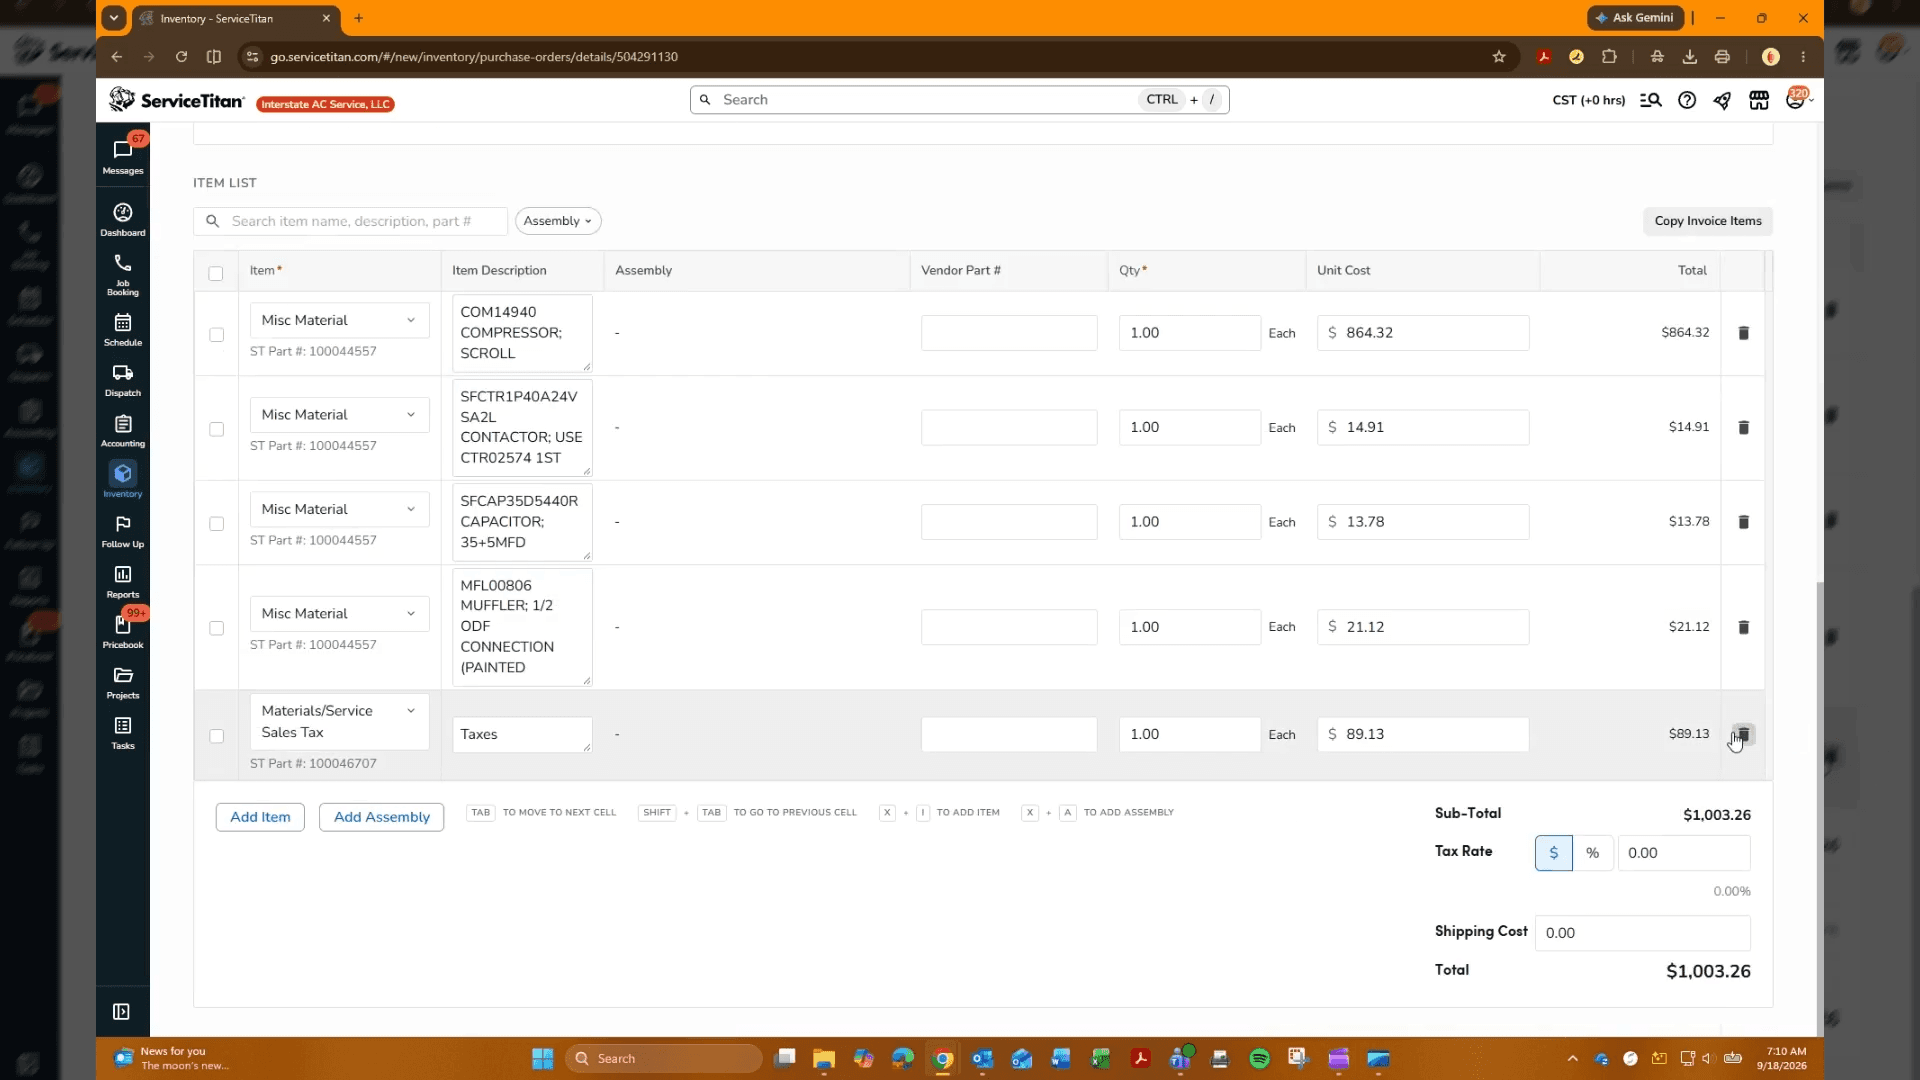Click Ask Gemini button
The image size is (1920, 1080).
(1635, 18)
